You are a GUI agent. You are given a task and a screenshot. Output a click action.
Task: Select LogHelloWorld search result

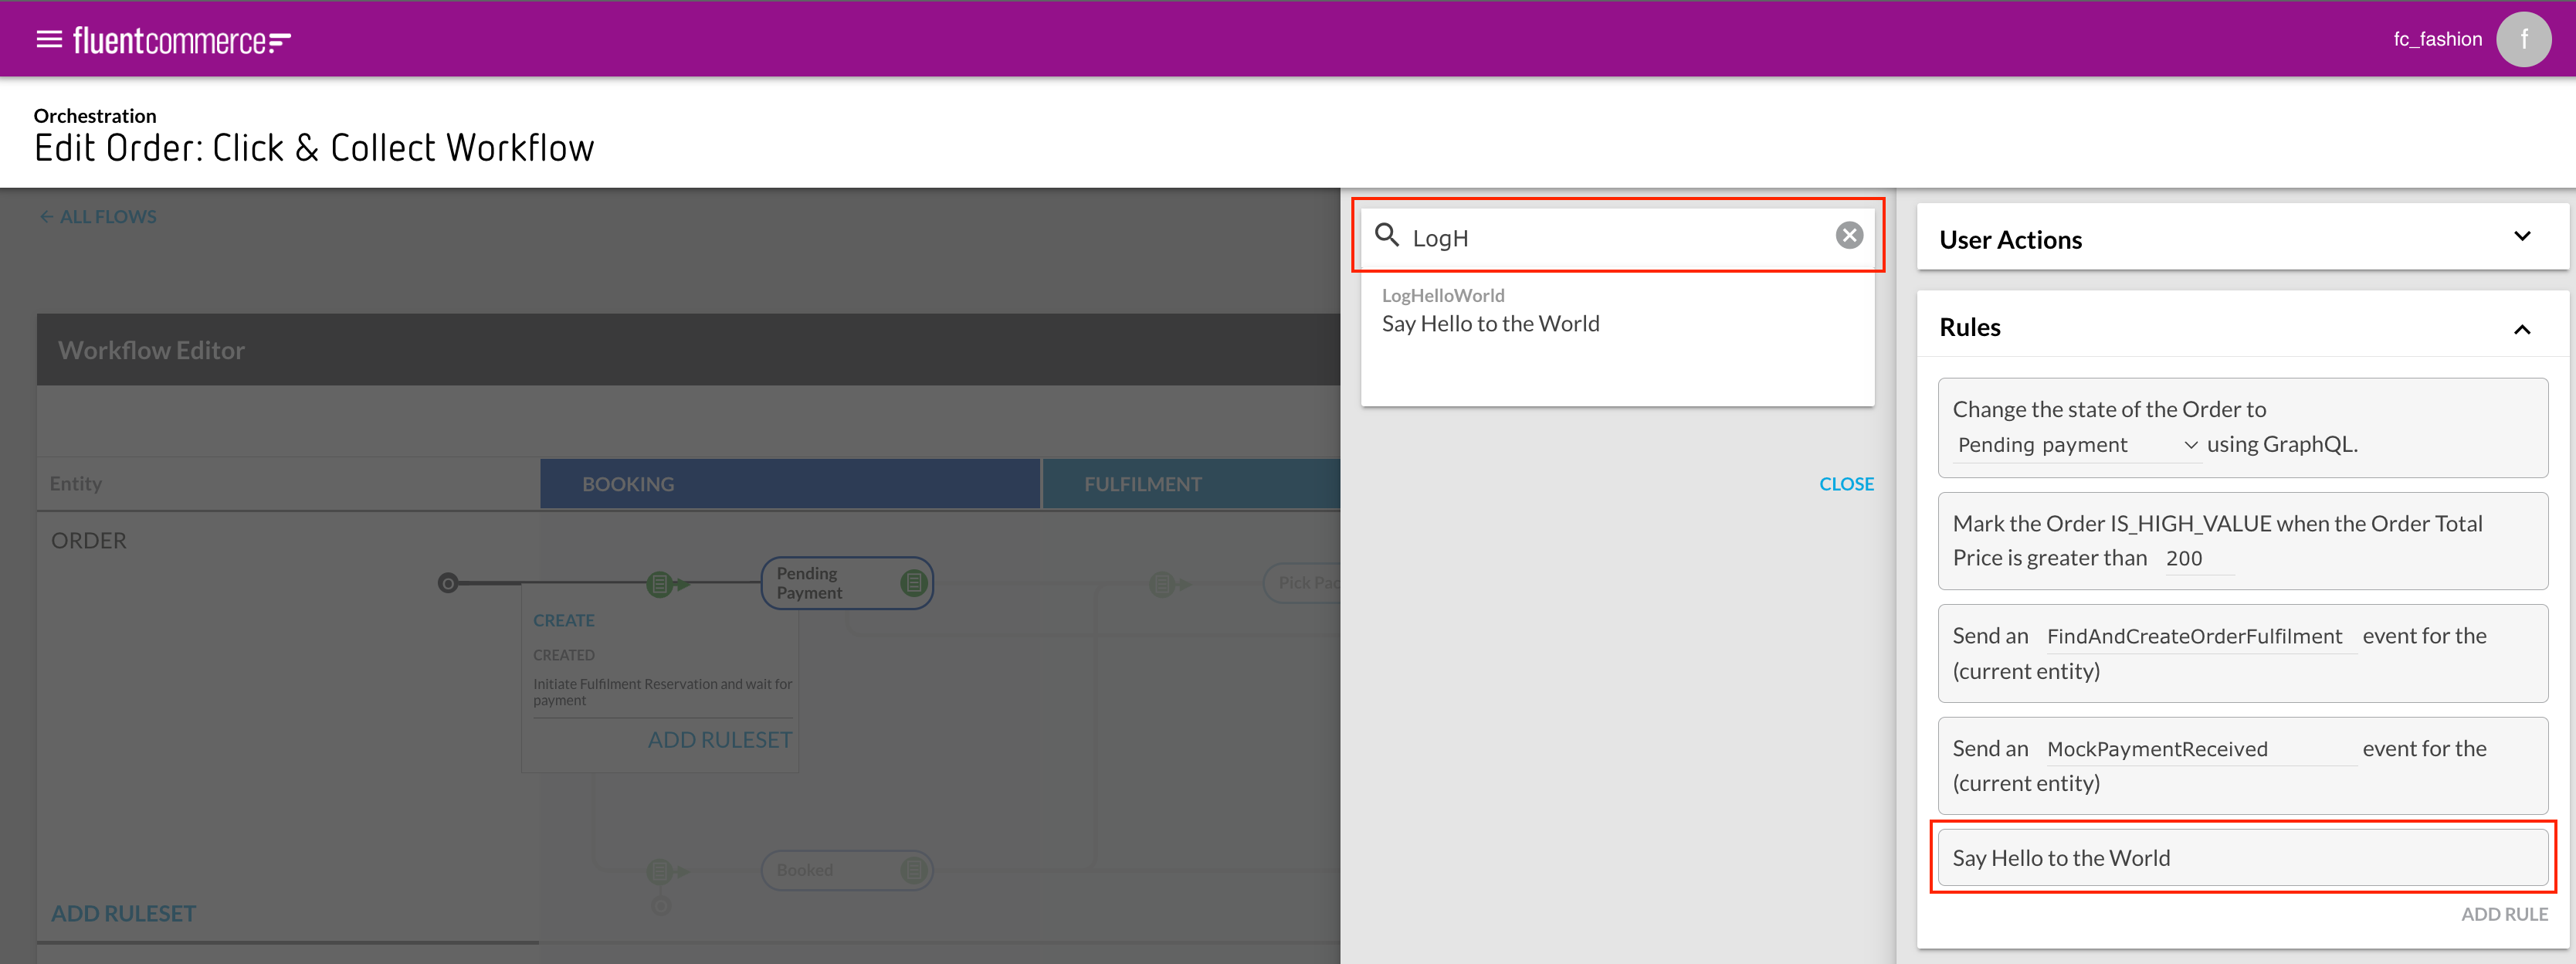coord(1490,311)
